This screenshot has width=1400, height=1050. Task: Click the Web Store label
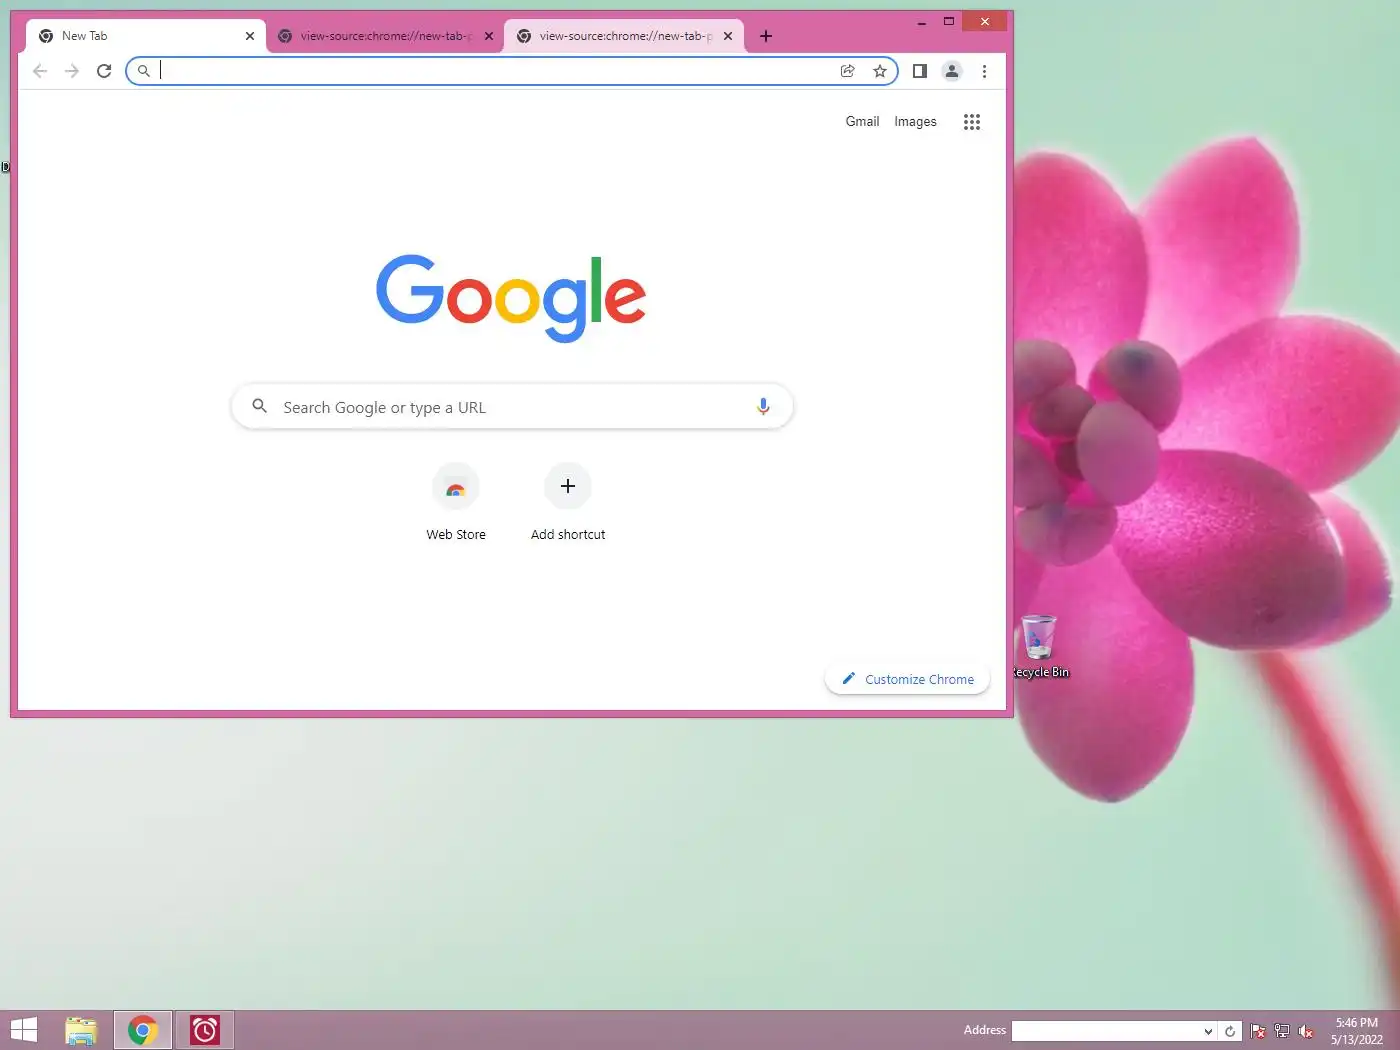pyautogui.click(x=456, y=535)
